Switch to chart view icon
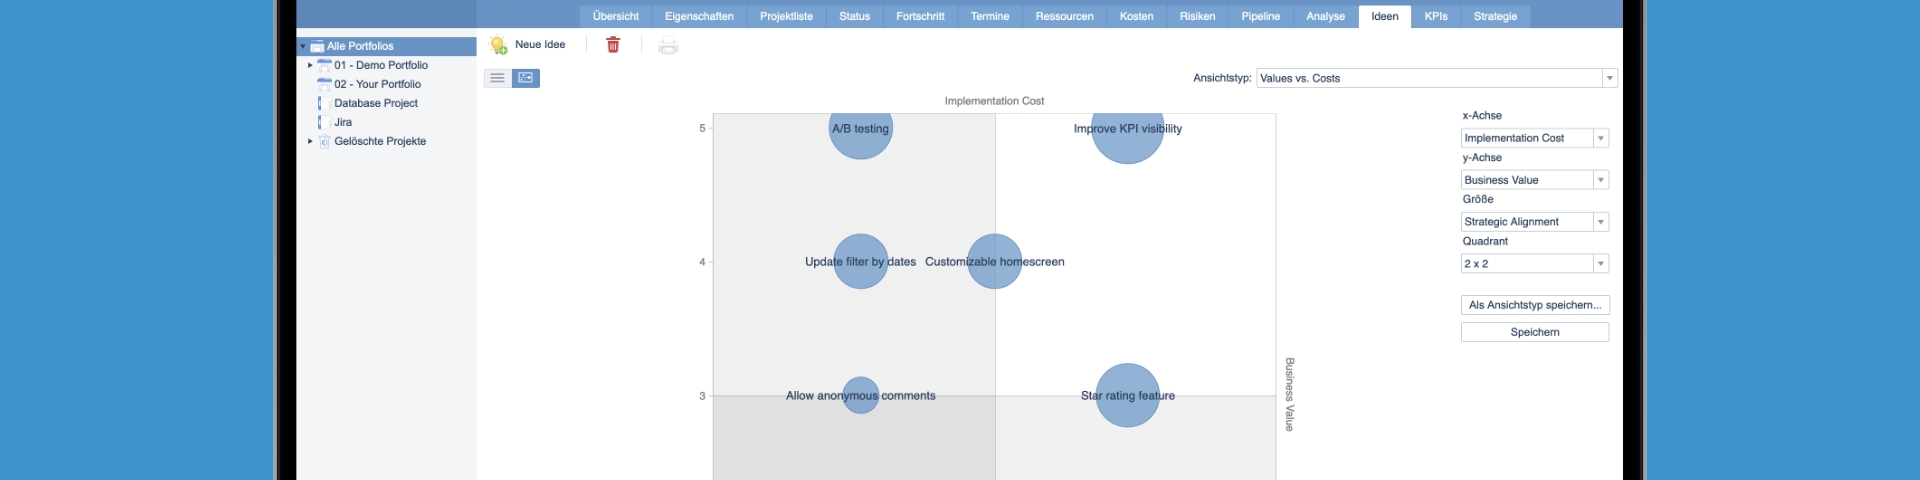Viewport: 1920px width, 480px height. 526,78
